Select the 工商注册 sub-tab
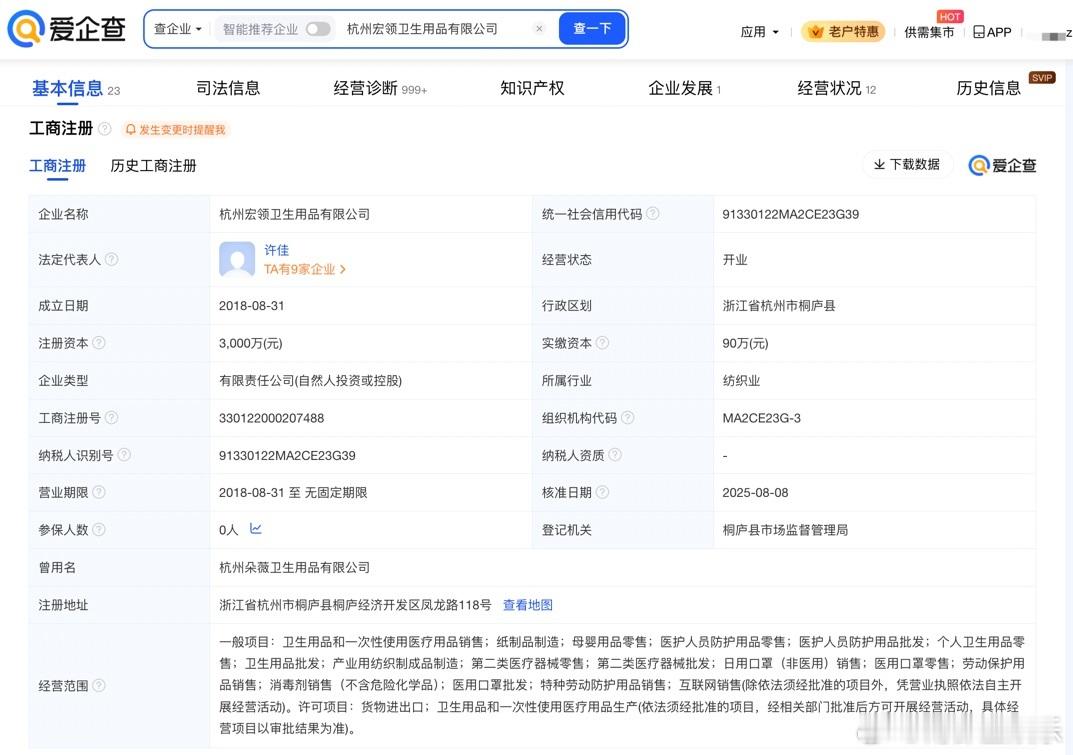1073x755 pixels. pos(57,166)
